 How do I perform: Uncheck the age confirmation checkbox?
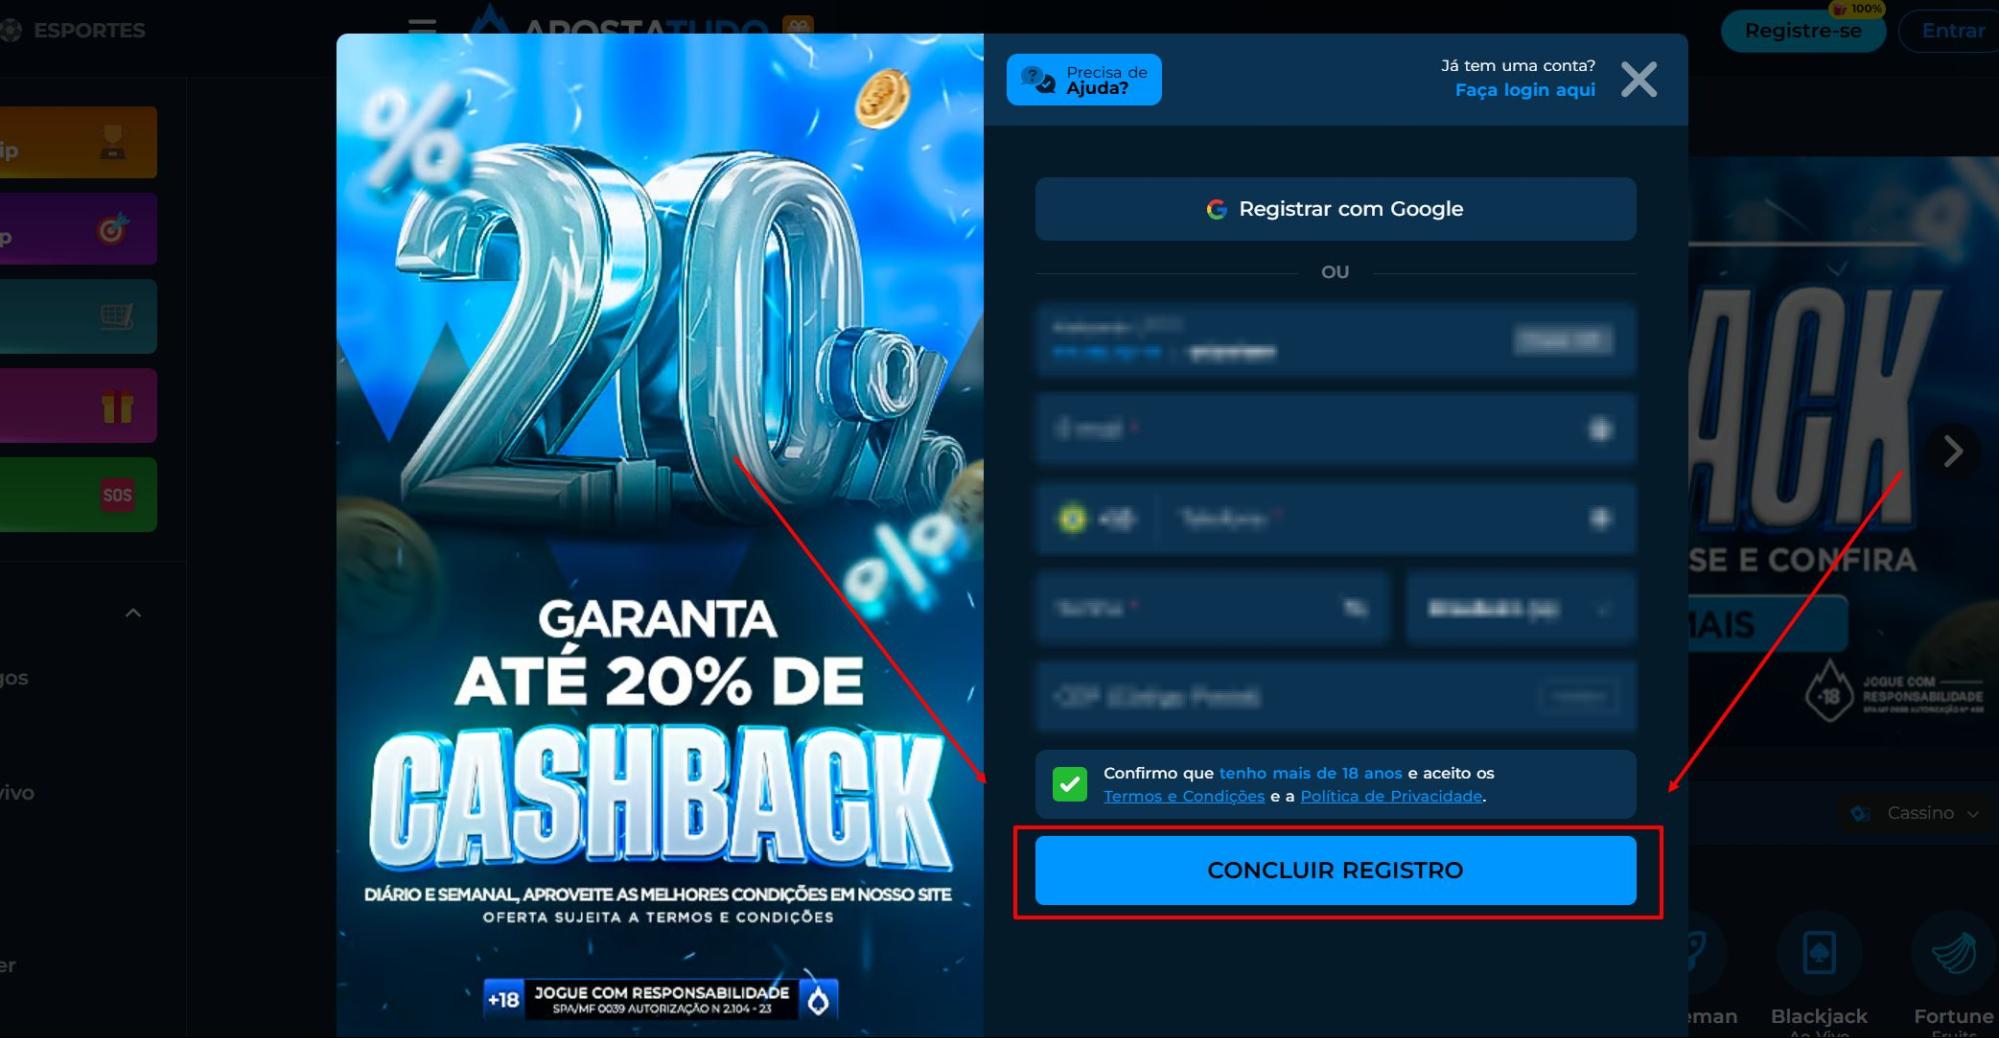1069,784
